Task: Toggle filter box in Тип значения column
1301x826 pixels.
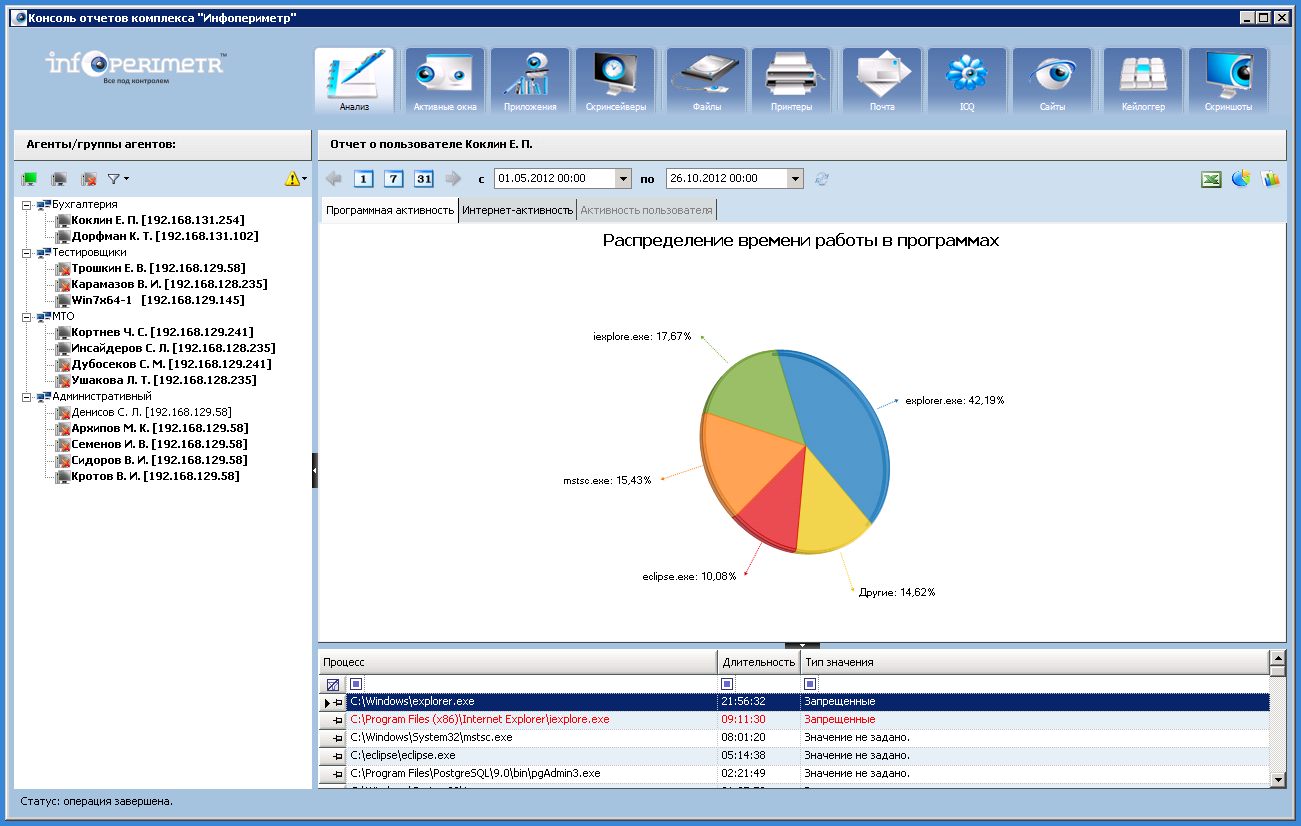Action: [810, 684]
